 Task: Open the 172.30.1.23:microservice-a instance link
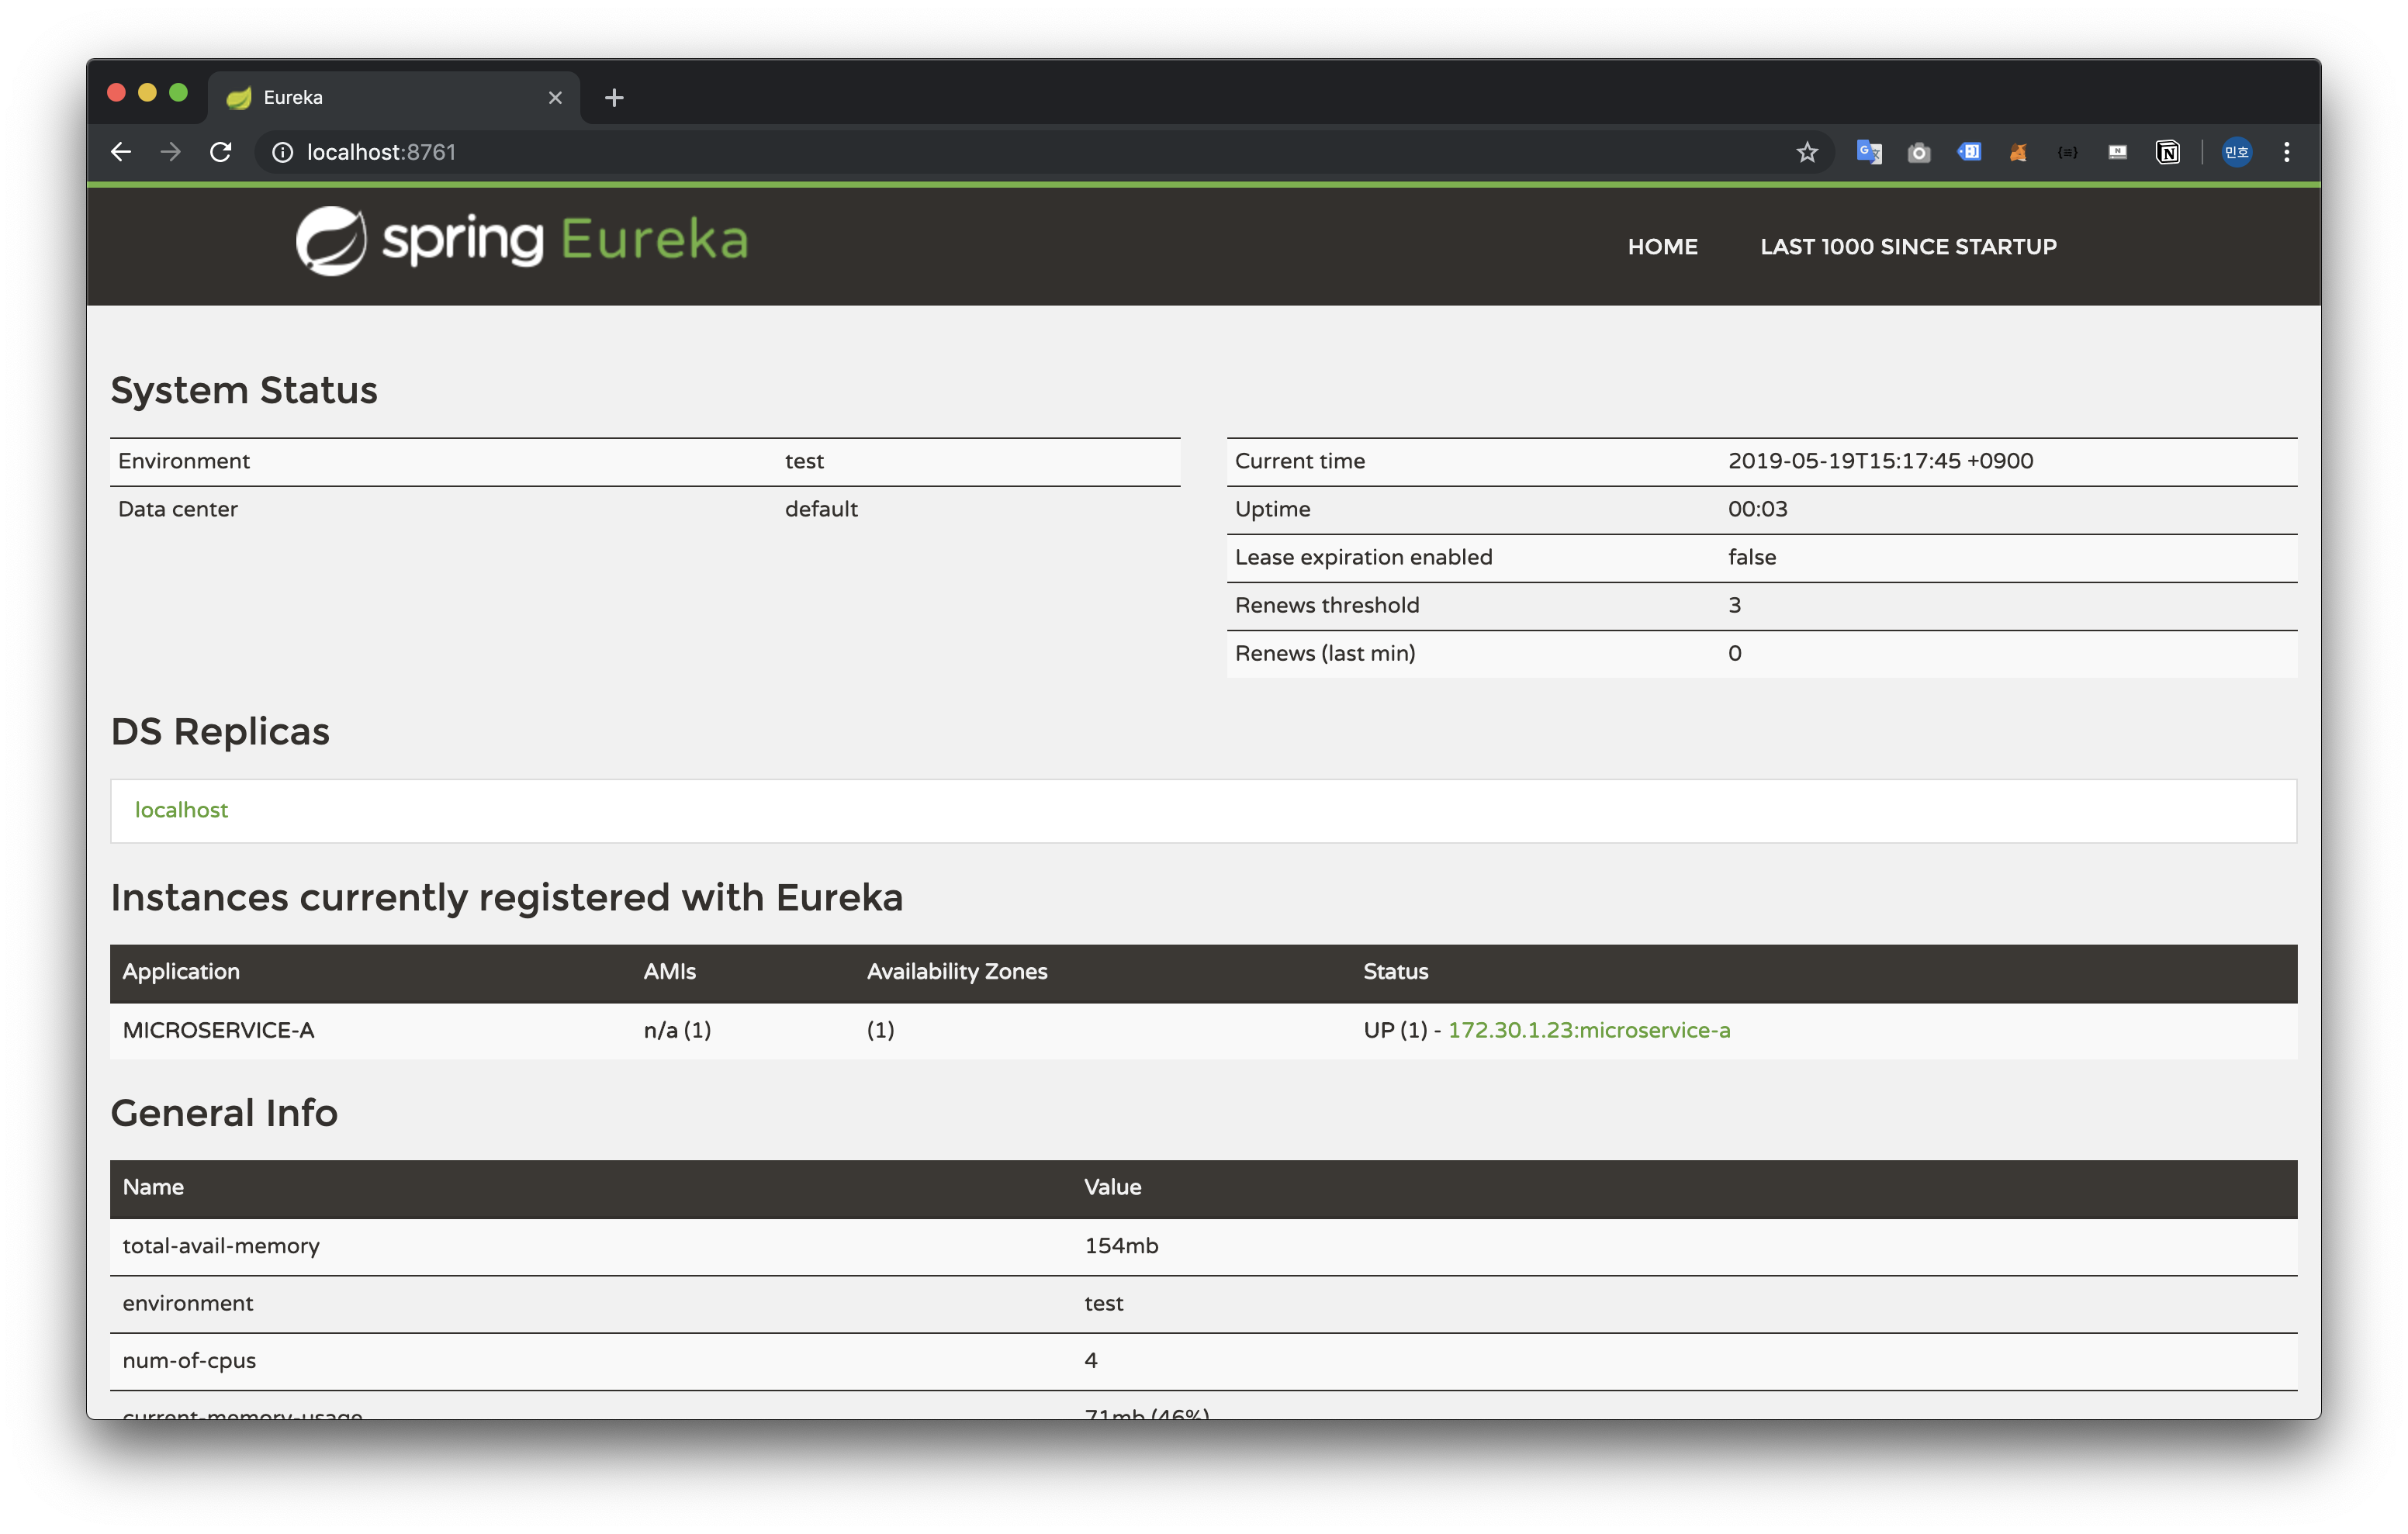coord(1588,1030)
